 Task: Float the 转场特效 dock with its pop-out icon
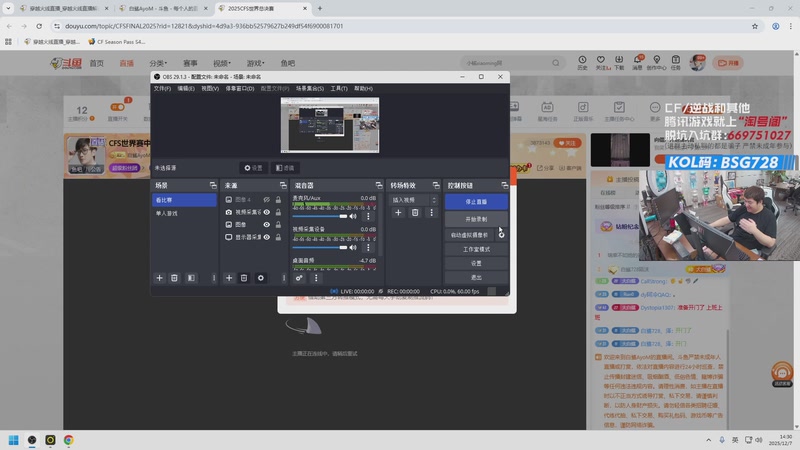pos(436,185)
